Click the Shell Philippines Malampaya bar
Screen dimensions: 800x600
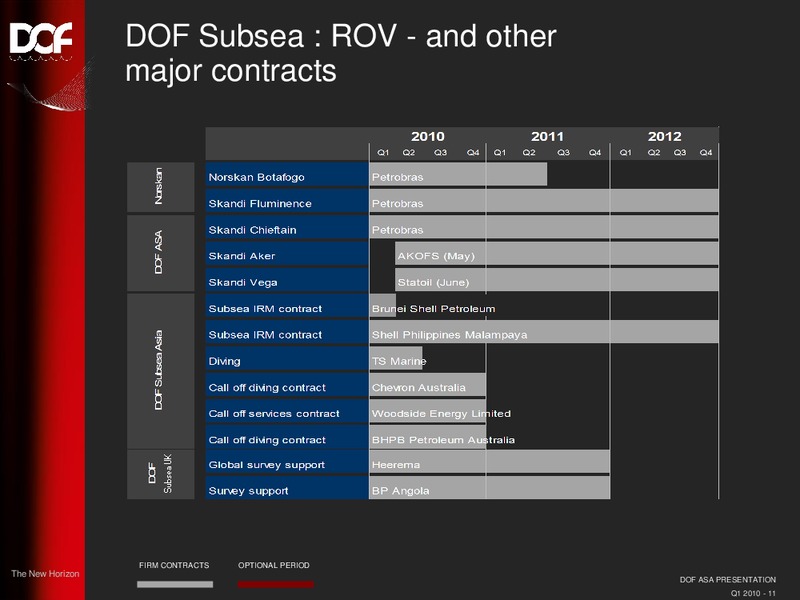544,332
